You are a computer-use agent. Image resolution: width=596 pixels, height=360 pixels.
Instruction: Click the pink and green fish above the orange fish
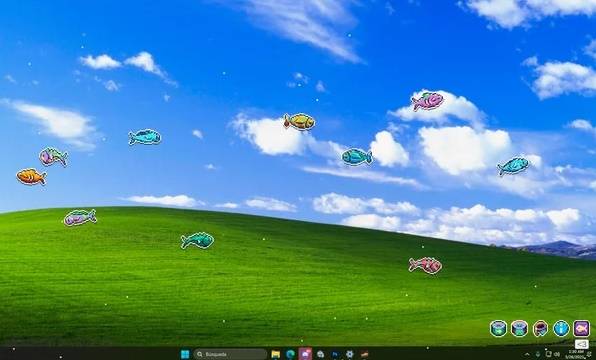53,157
